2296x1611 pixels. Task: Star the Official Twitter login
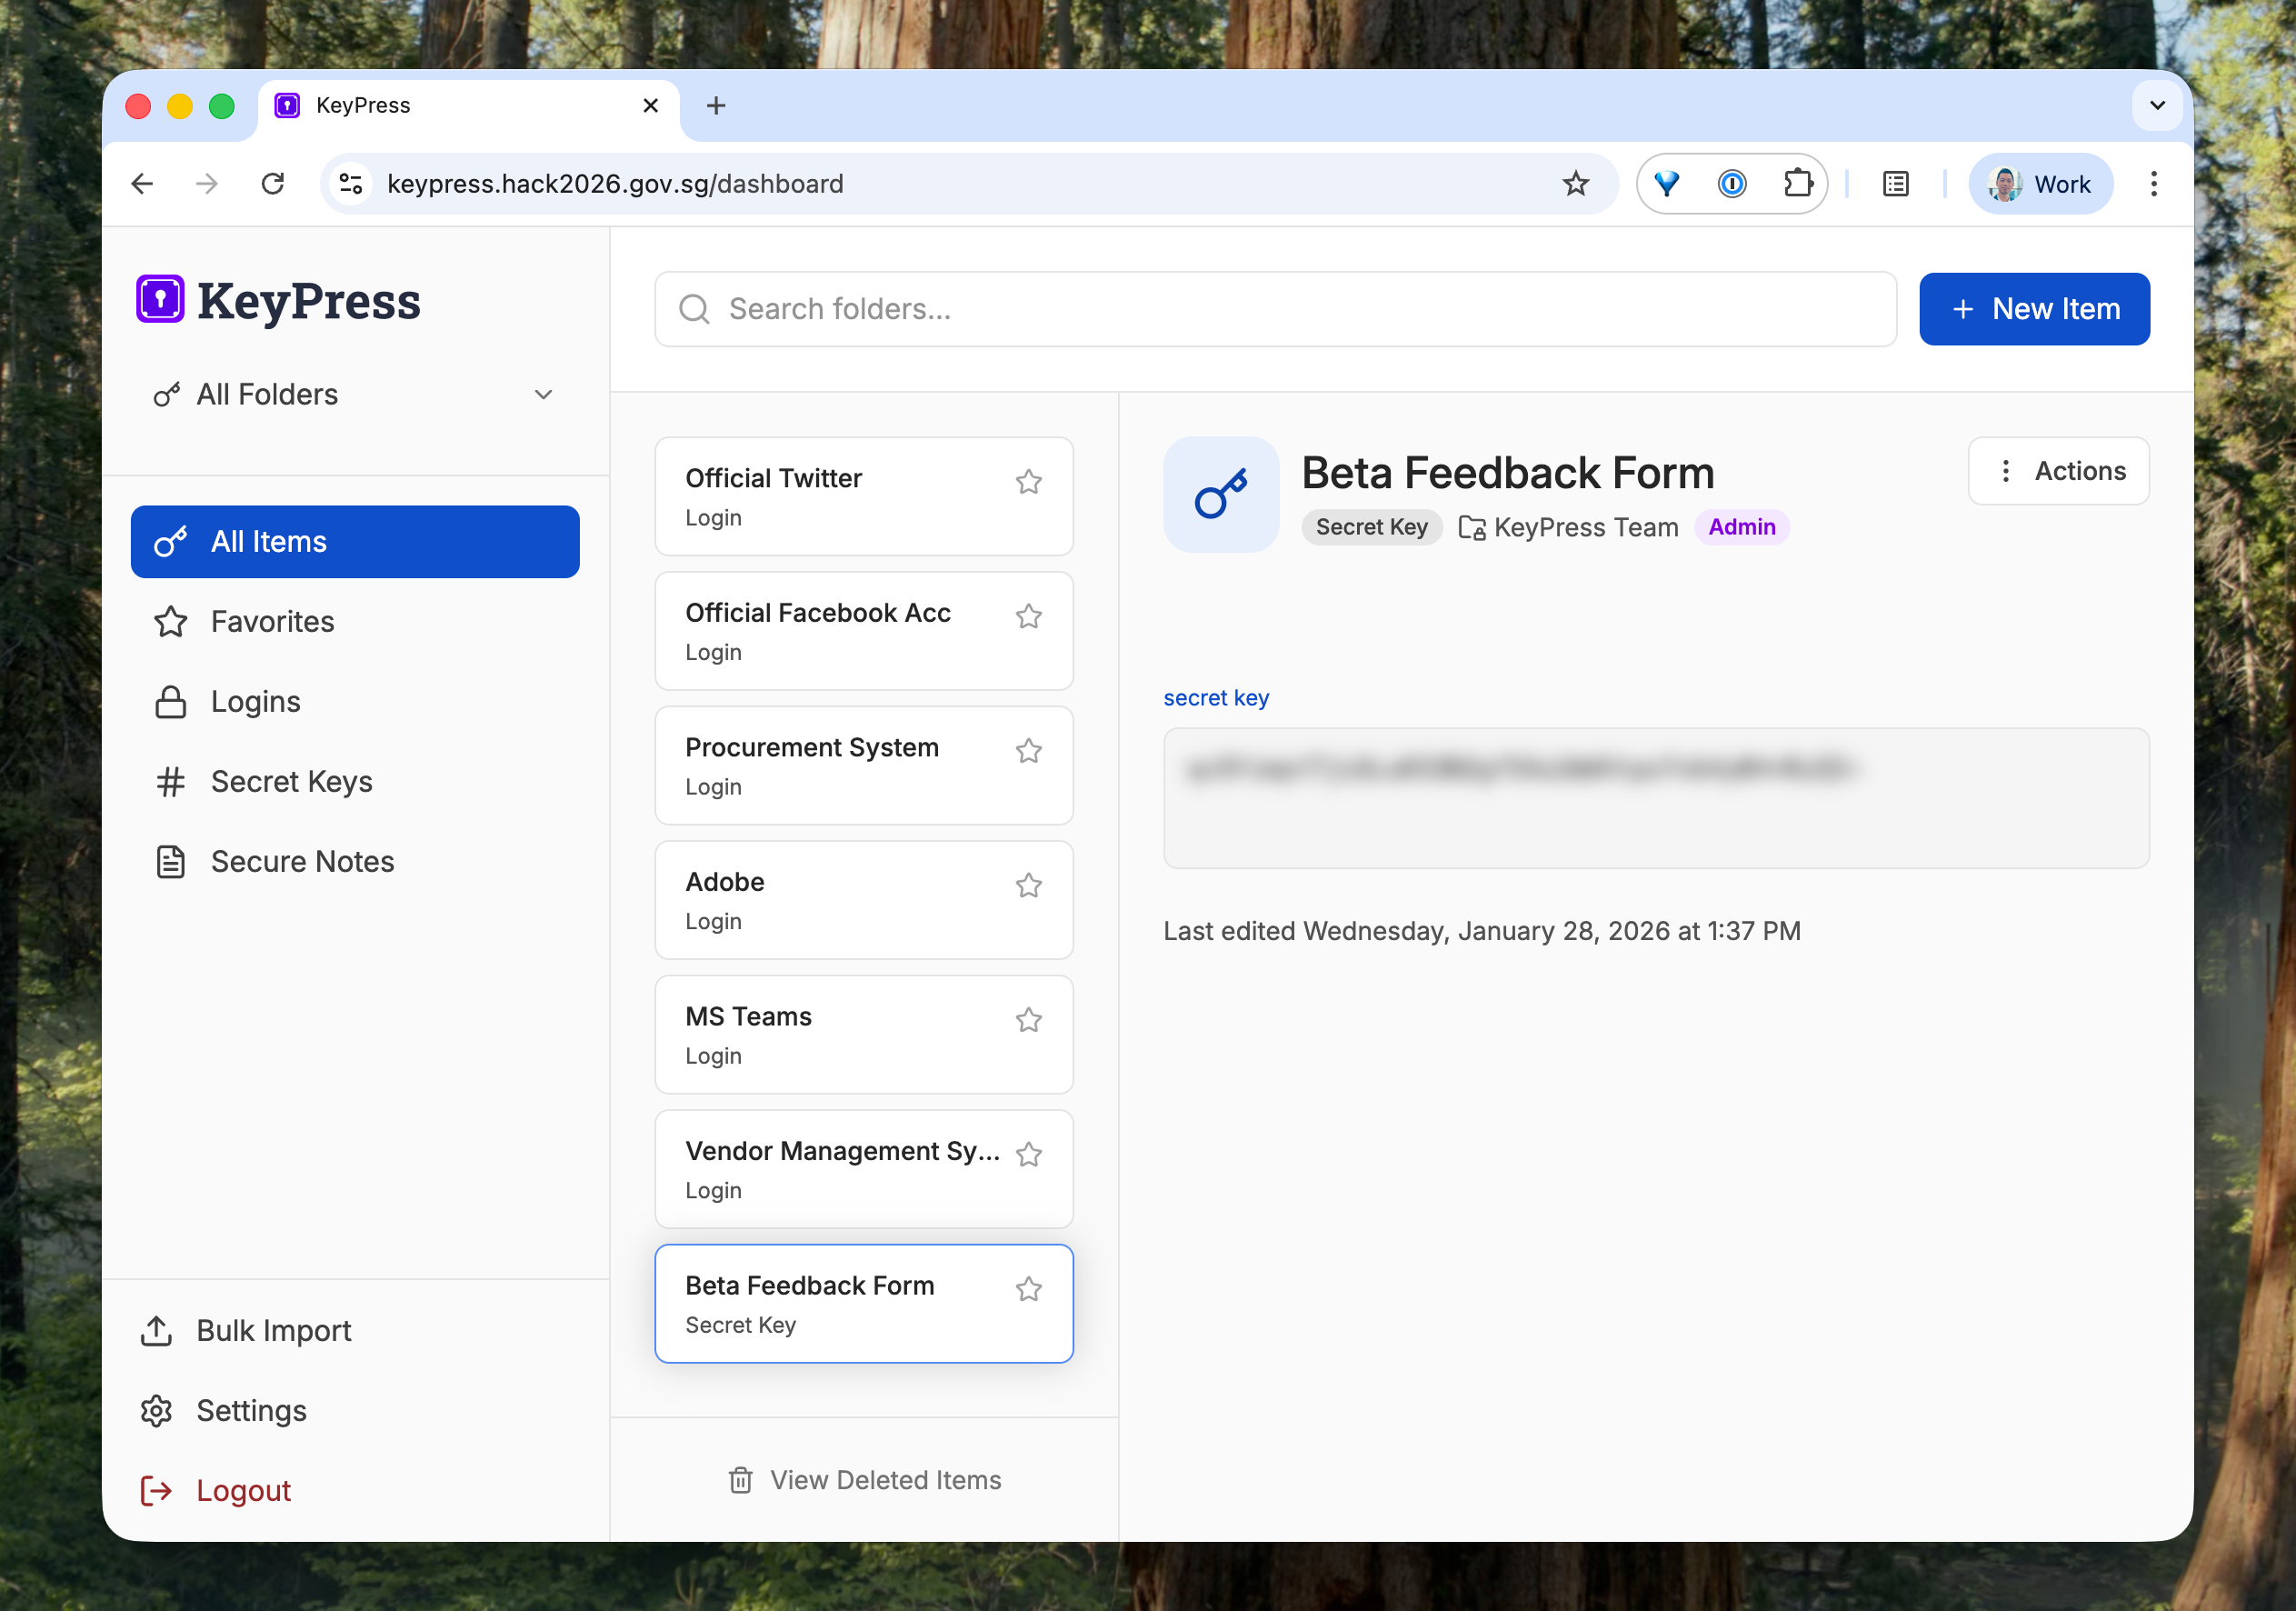click(x=1029, y=481)
